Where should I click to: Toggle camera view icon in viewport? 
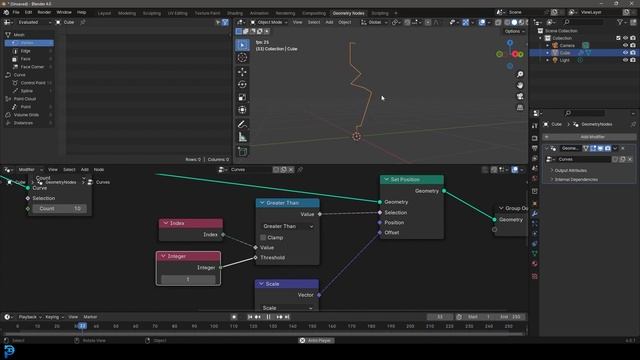pos(520,96)
